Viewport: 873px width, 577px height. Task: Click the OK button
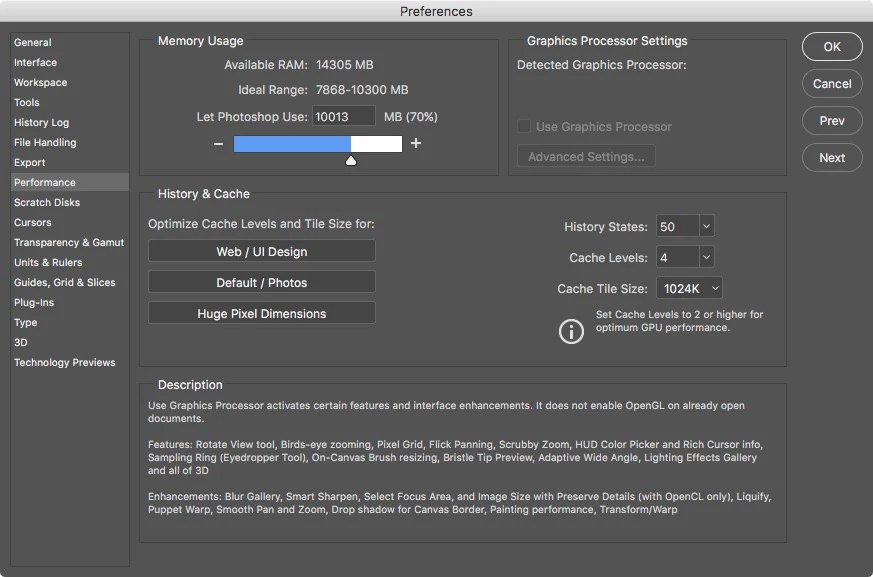(x=832, y=47)
